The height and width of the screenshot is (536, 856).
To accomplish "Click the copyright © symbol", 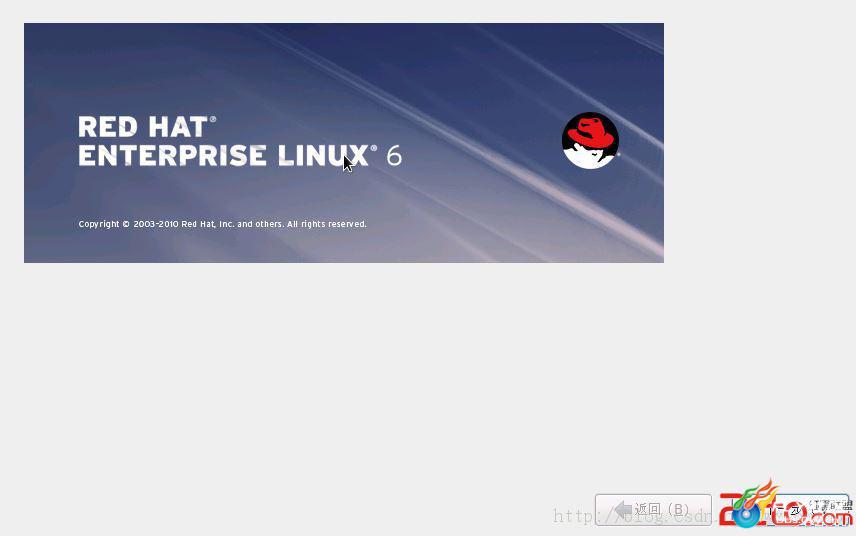I will [126, 224].
